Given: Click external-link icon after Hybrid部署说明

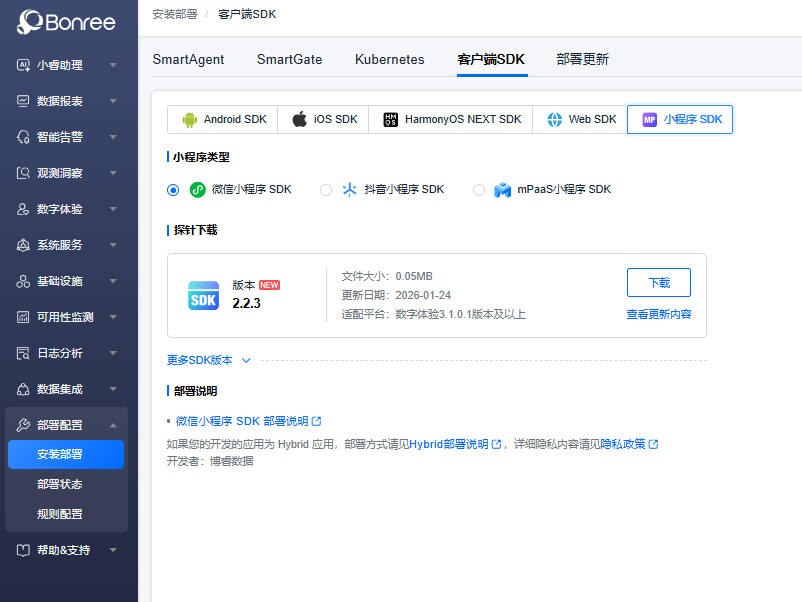Looking at the screenshot, I should pos(496,444).
